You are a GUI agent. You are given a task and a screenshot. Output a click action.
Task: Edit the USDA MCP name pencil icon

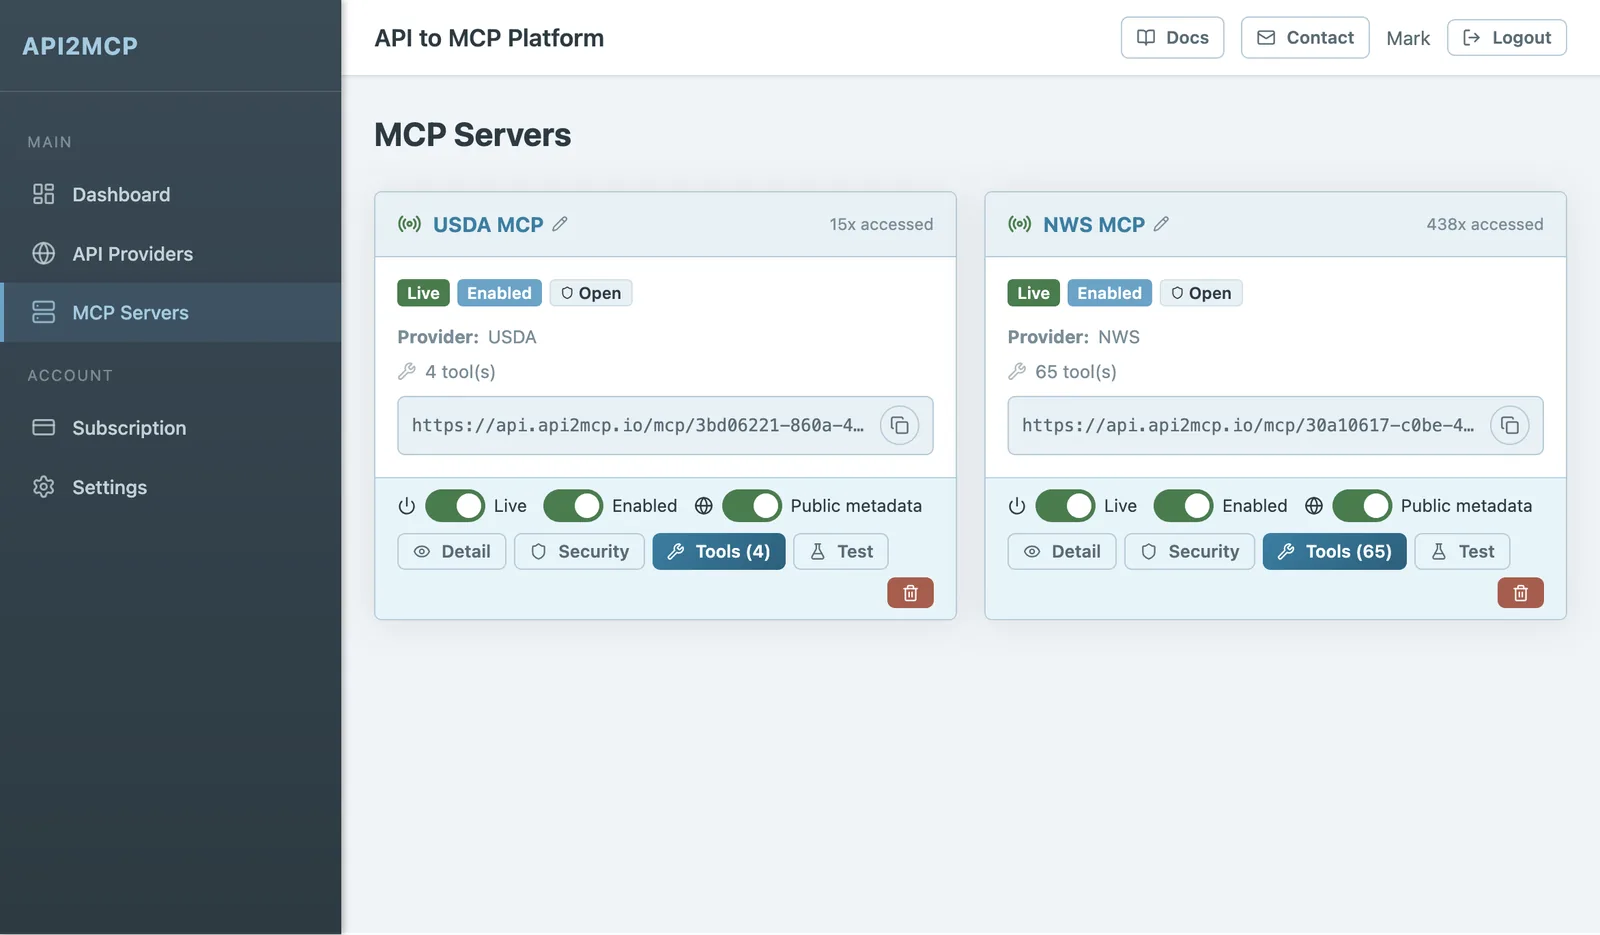(x=560, y=224)
